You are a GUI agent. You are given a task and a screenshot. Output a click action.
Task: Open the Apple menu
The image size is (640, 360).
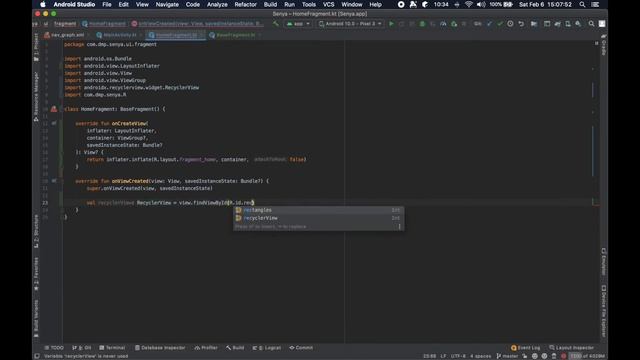point(42,4)
